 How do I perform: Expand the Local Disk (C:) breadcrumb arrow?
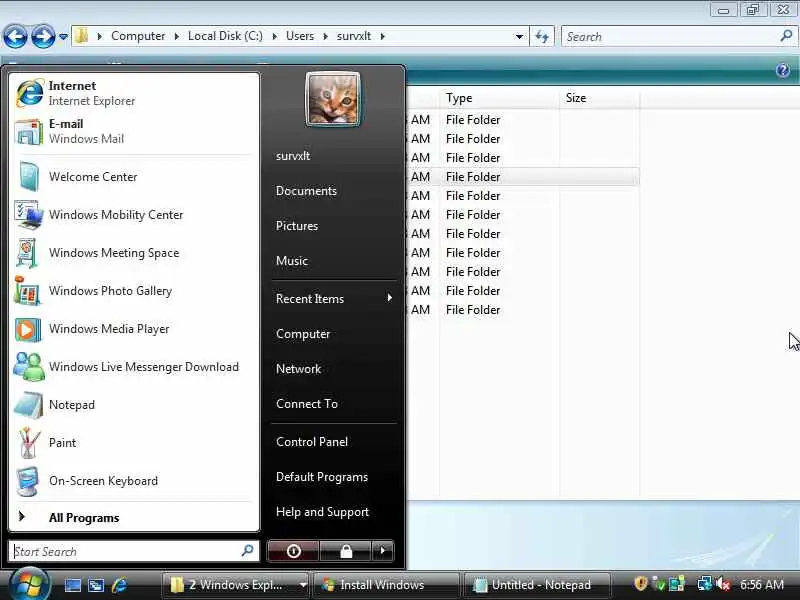tap(274, 36)
